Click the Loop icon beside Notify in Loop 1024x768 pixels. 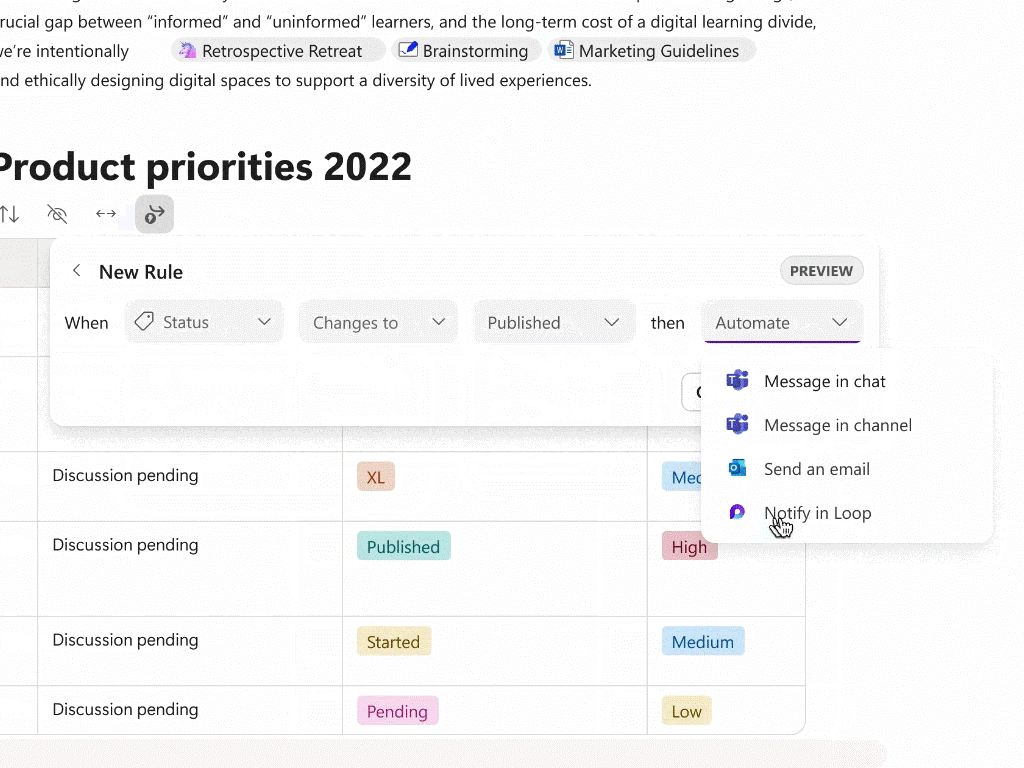pyautogui.click(x=738, y=513)
